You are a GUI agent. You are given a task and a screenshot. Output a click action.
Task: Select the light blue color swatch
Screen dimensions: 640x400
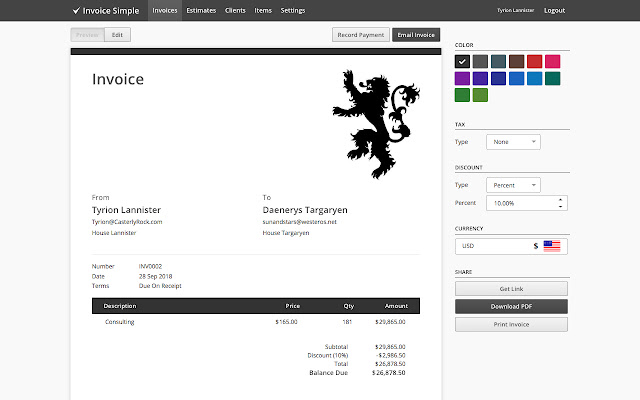(534, 78)
